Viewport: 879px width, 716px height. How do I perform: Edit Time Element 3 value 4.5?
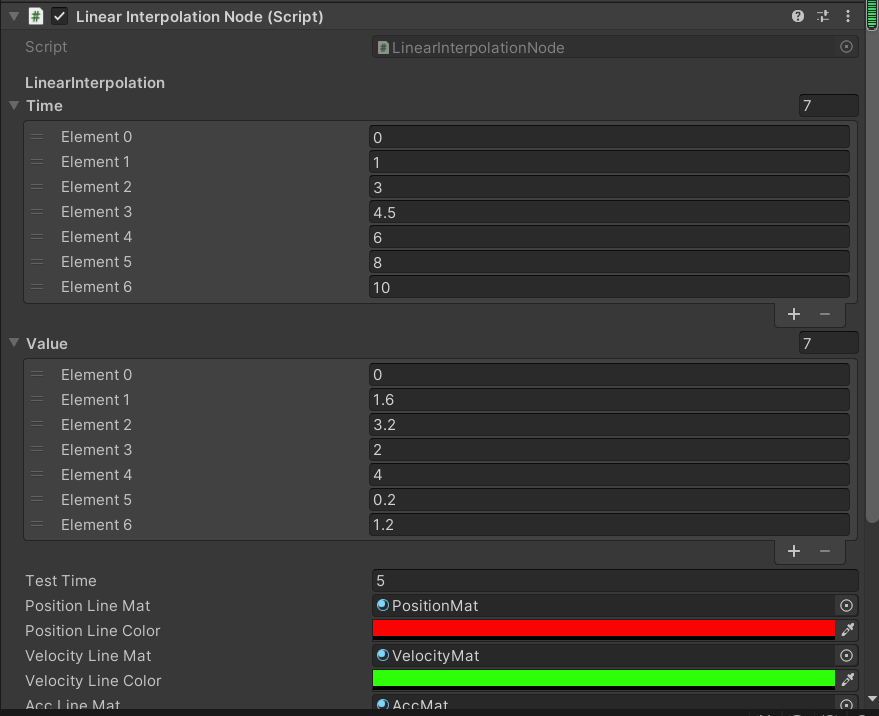(609, 213)
